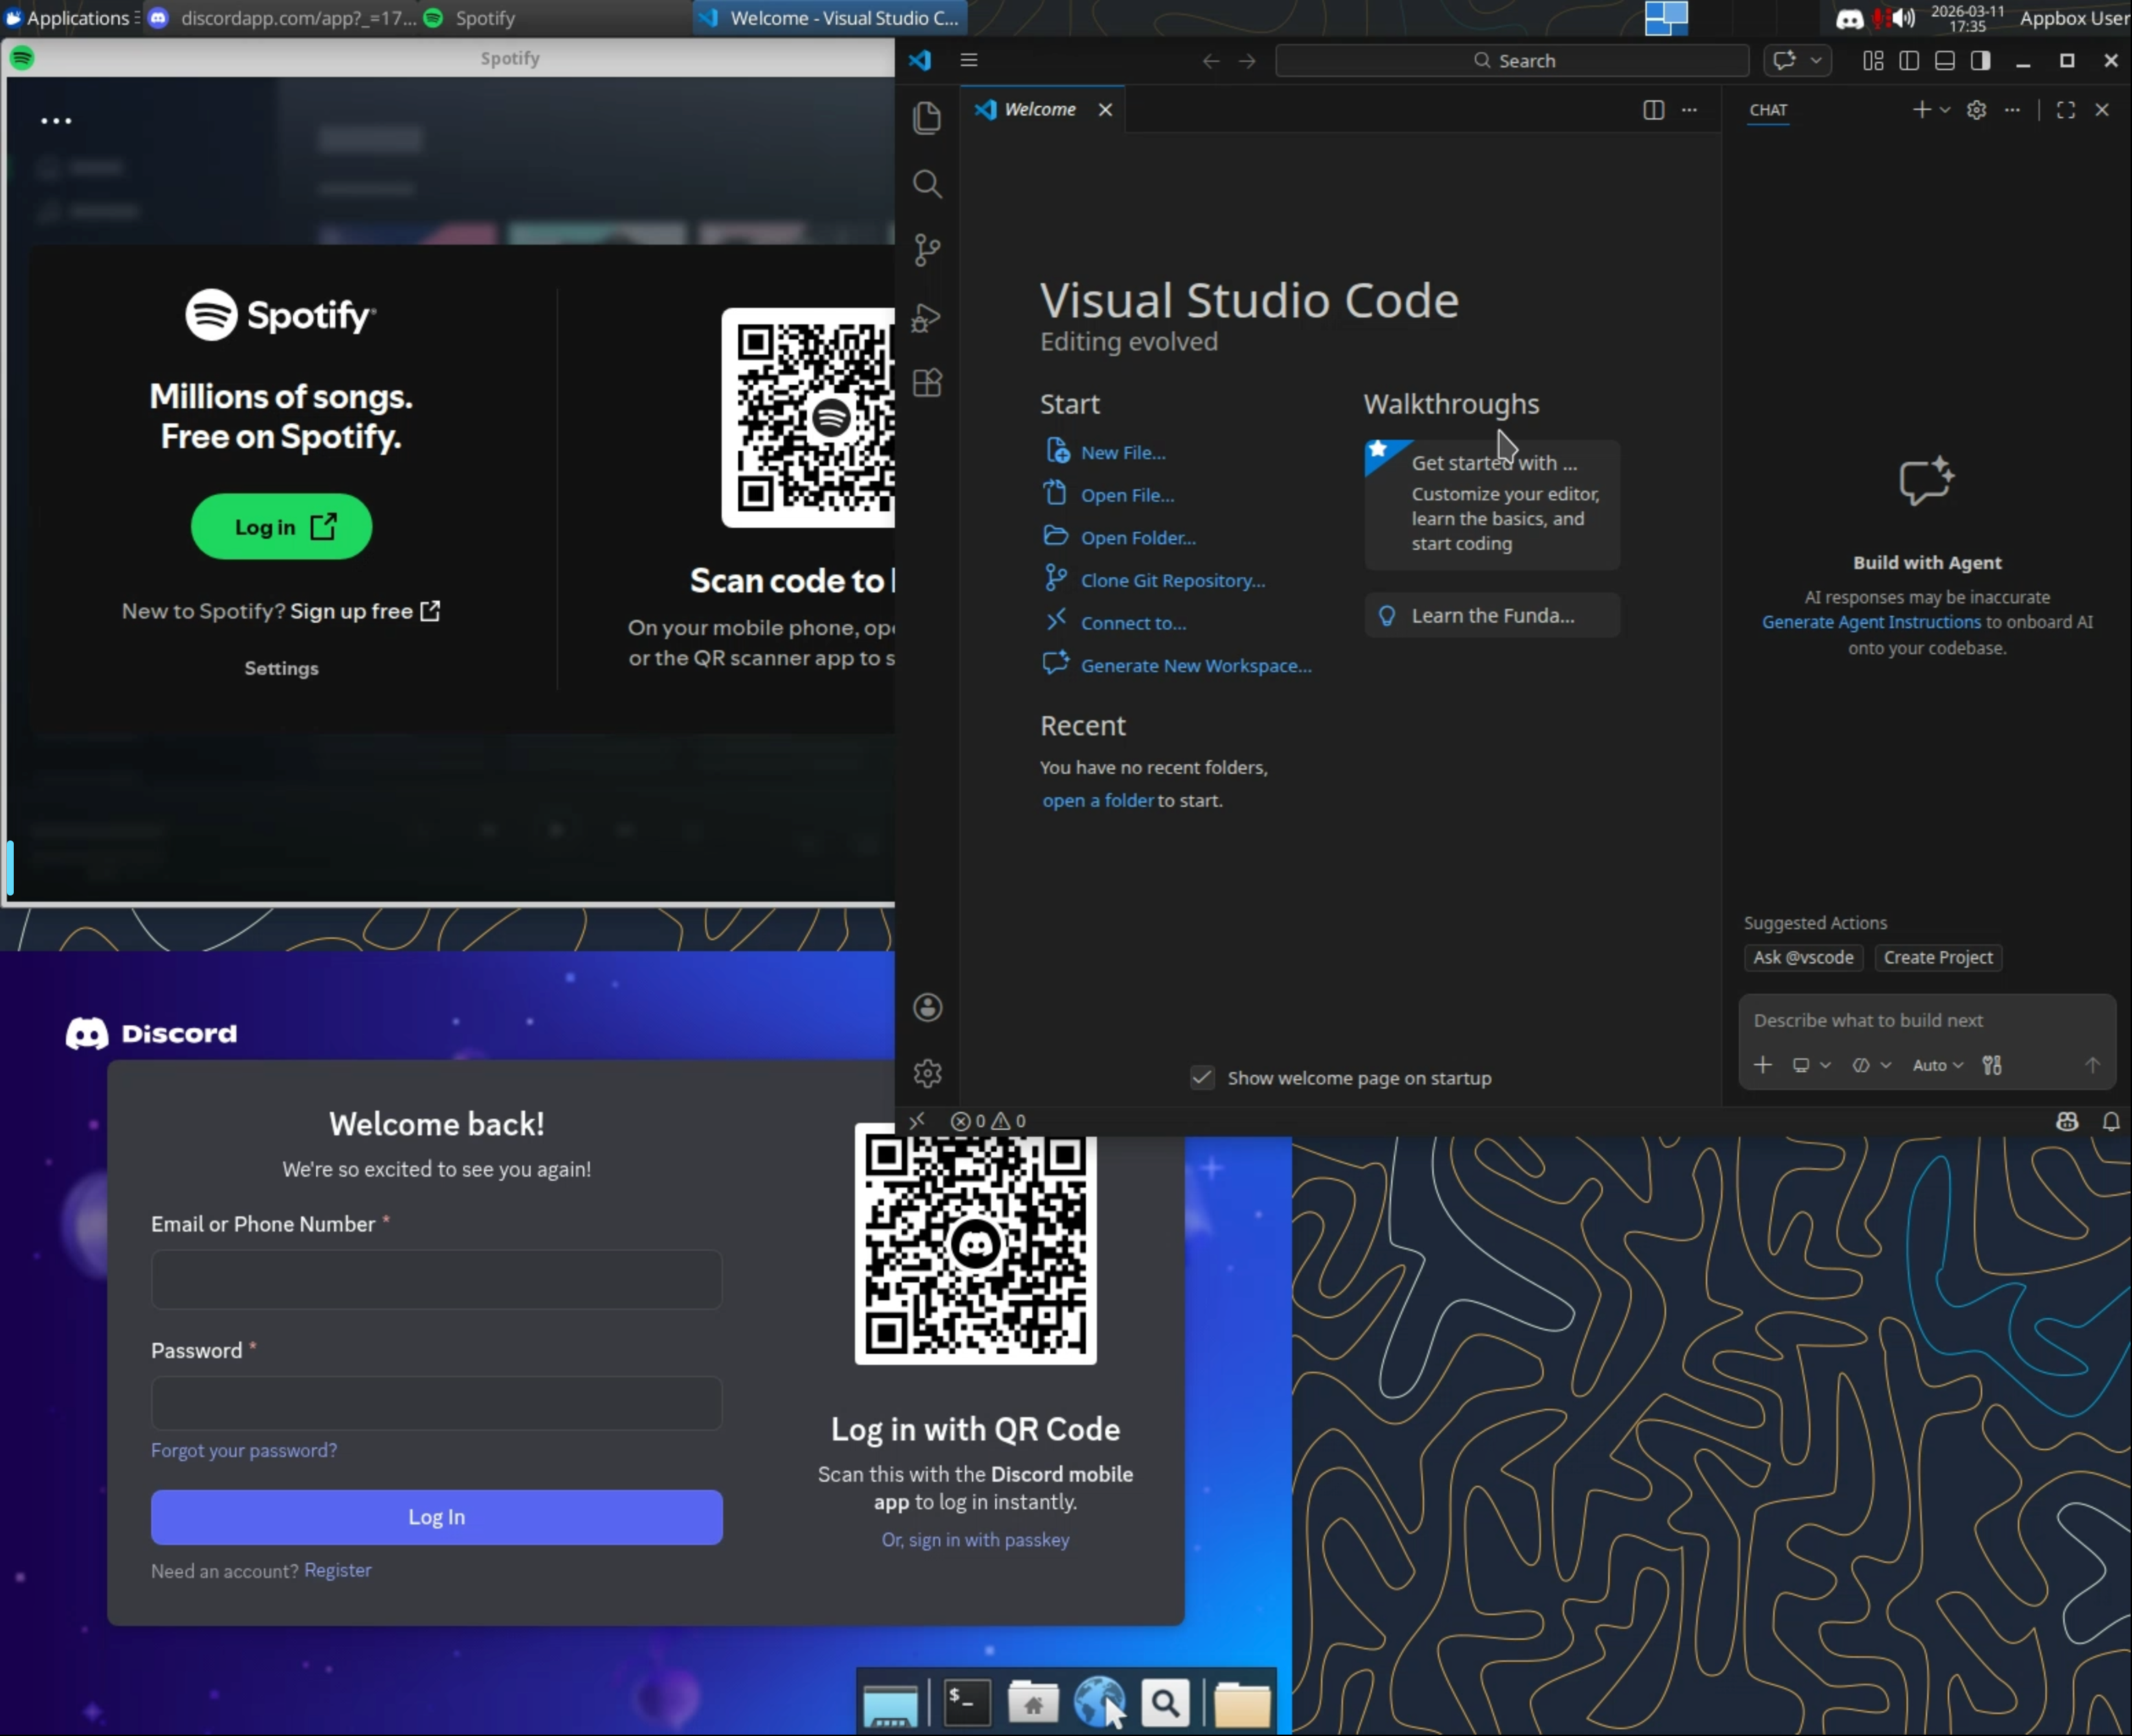This screenshot has width=2132, height=1736.
Task: Select the CHAT panel tab
Action: [1768, 110]
